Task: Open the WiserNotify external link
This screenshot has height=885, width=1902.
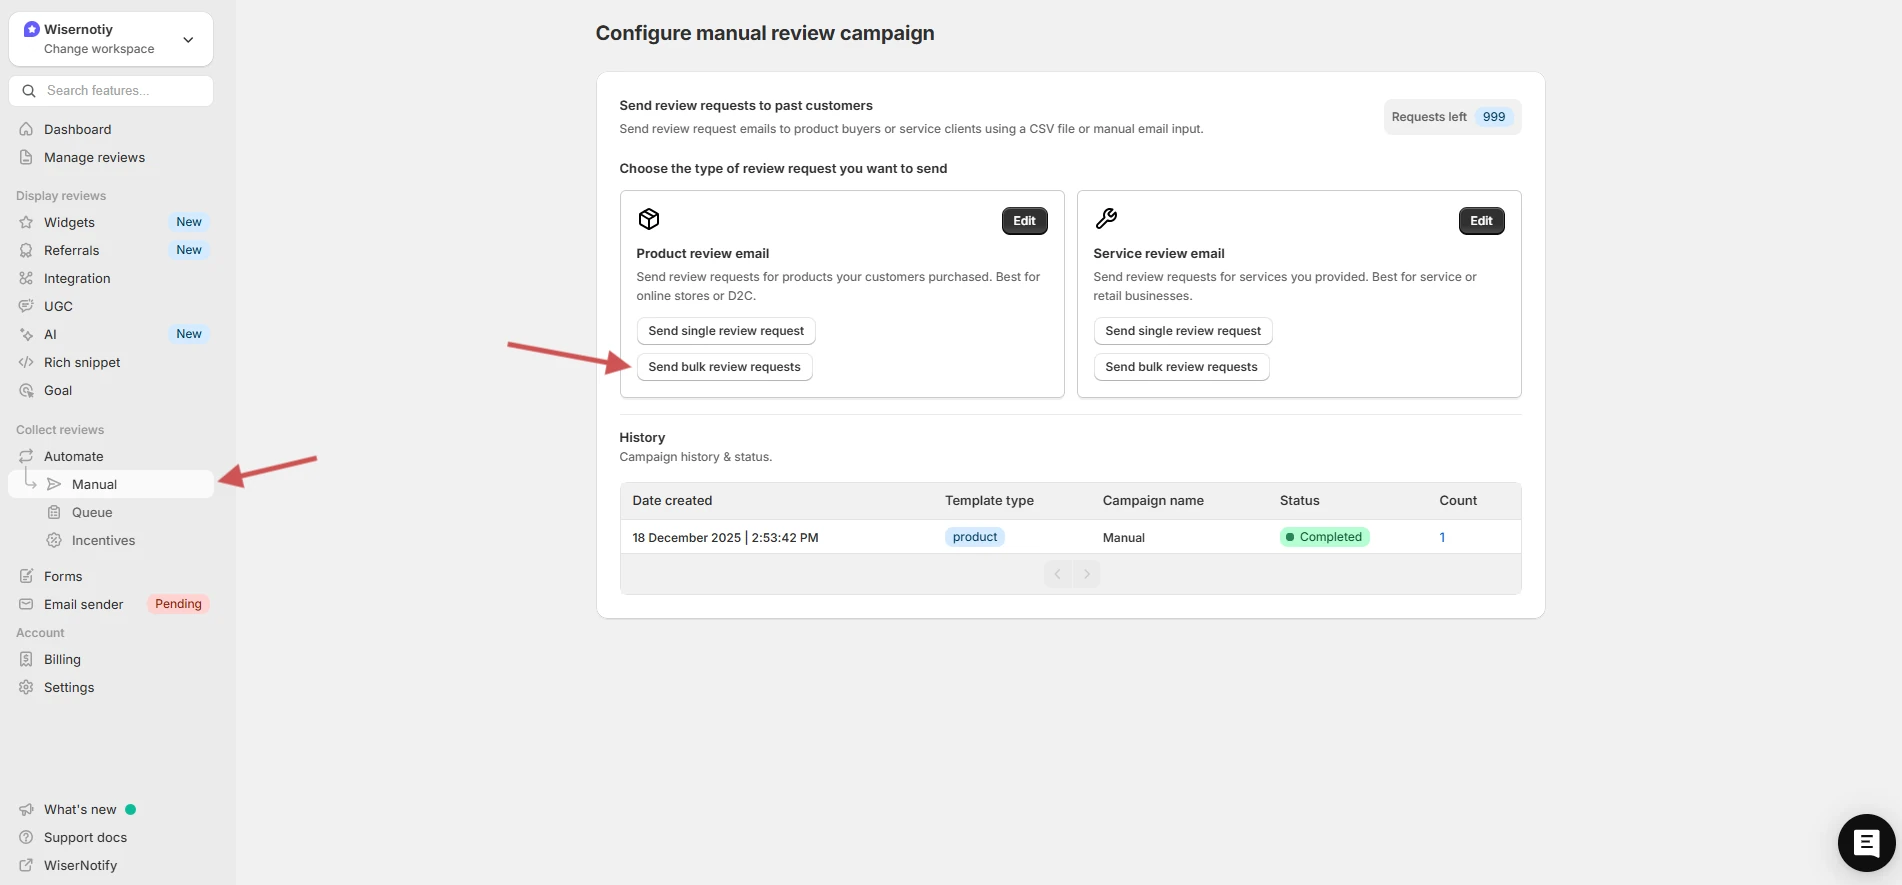Action: click(x=80, y=865)
